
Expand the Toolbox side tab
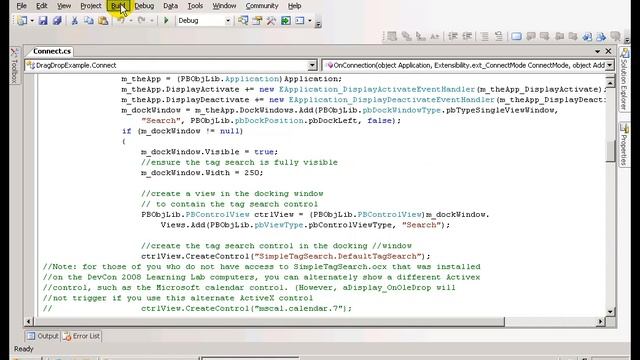[x=14, y=66]
